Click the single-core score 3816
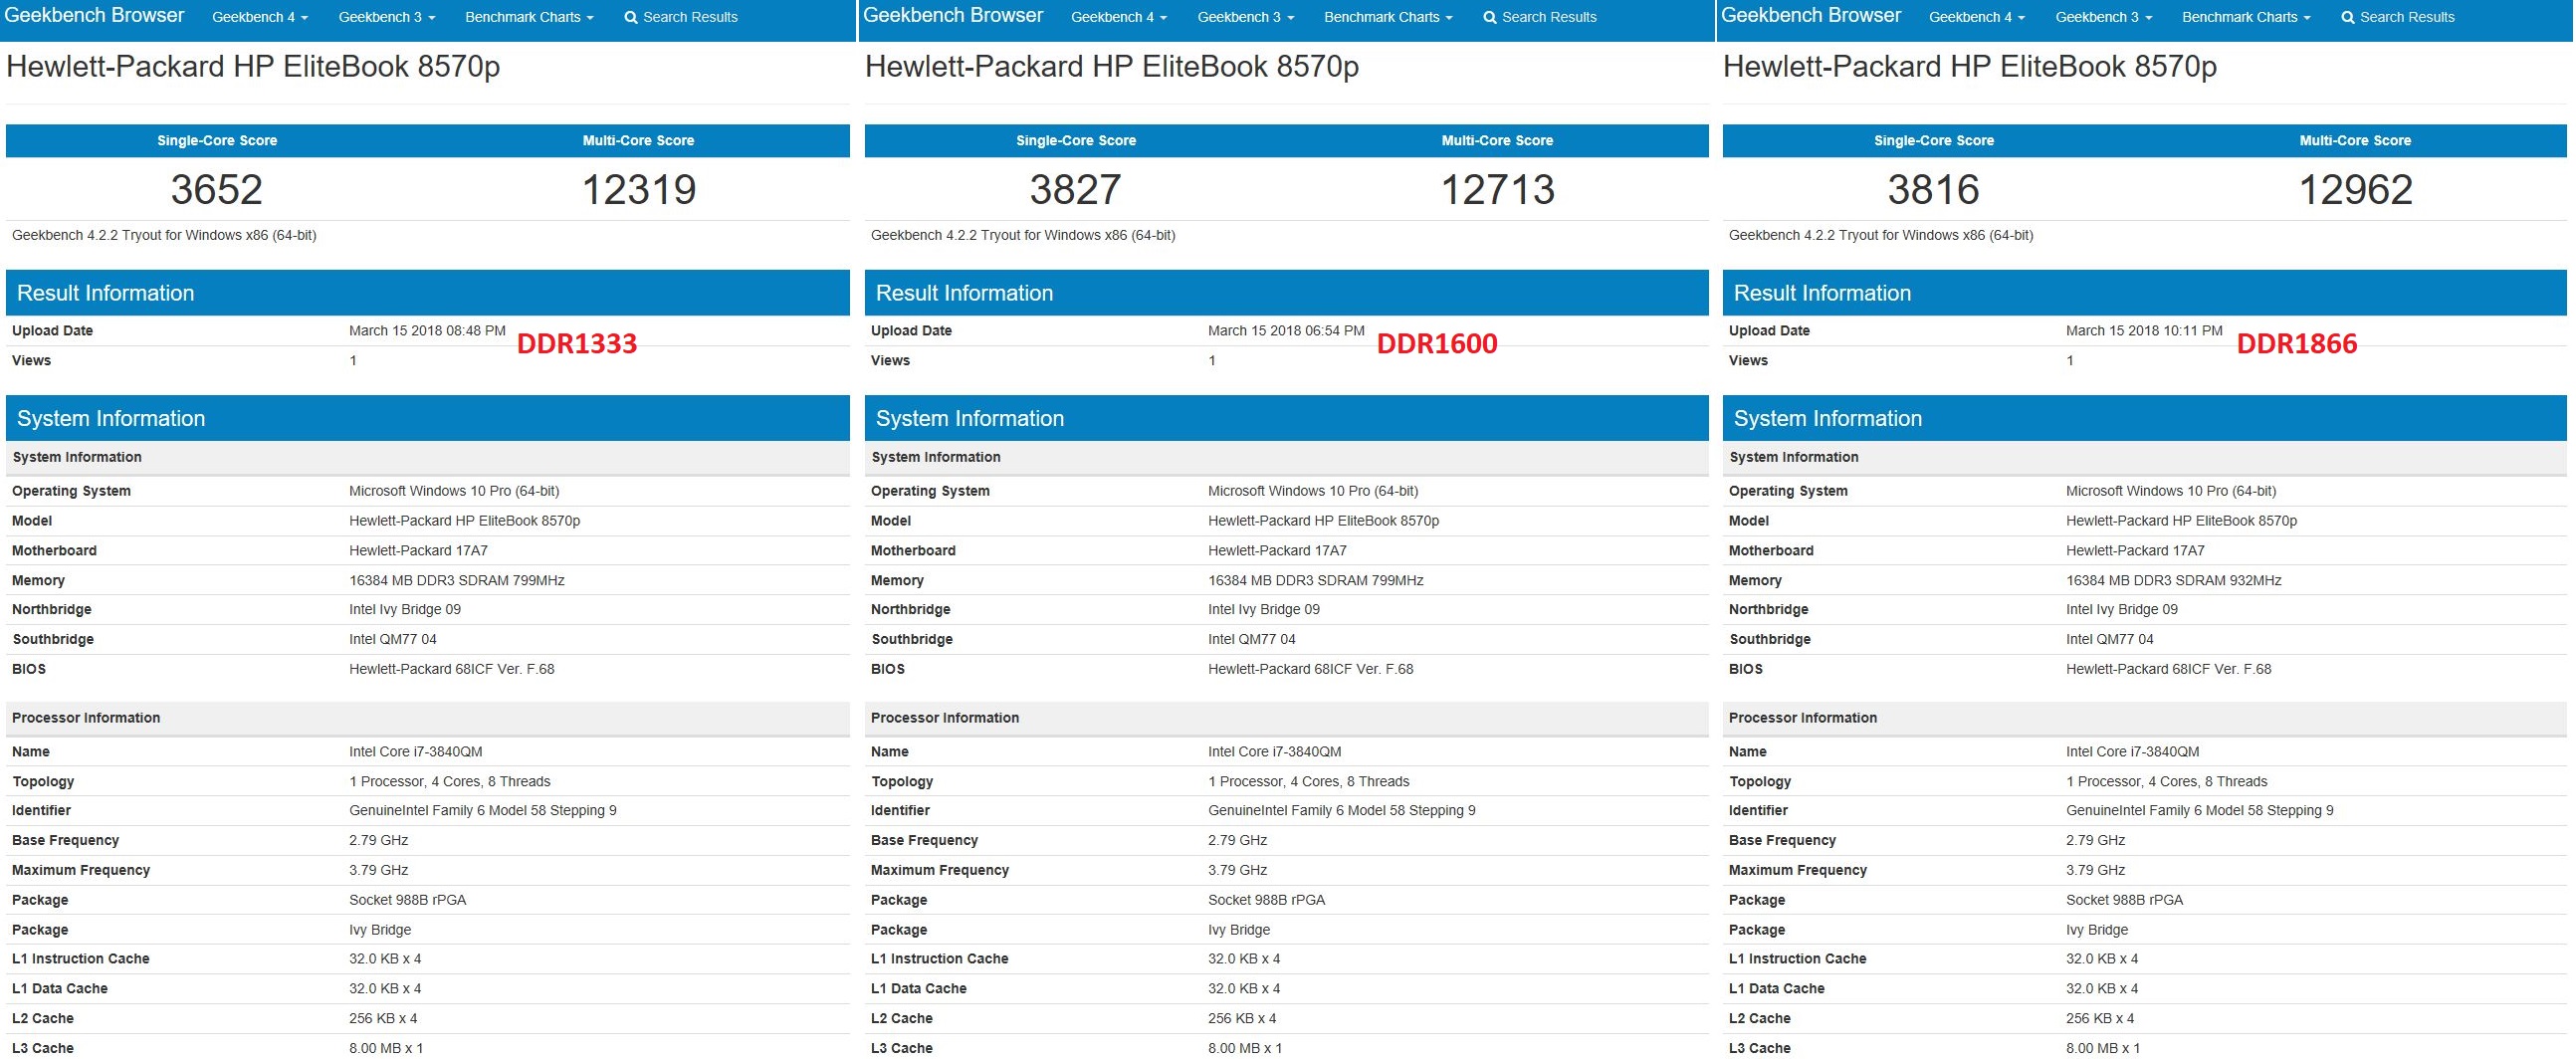Image resolution: width=2576 pixels, height=1059 pixels. (x=1934, y=190)
